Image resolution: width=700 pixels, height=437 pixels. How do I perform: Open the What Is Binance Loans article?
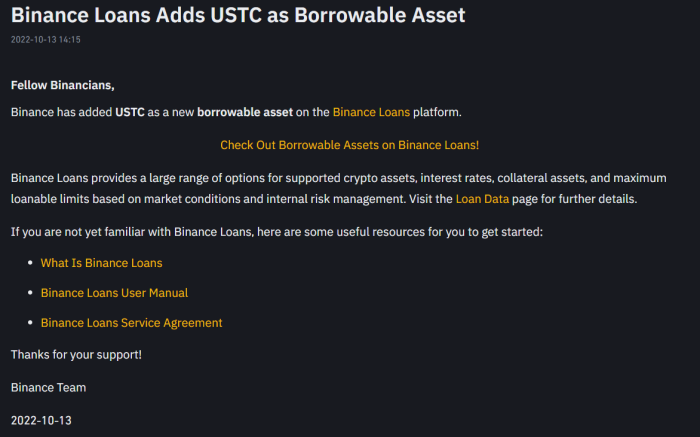101,263
